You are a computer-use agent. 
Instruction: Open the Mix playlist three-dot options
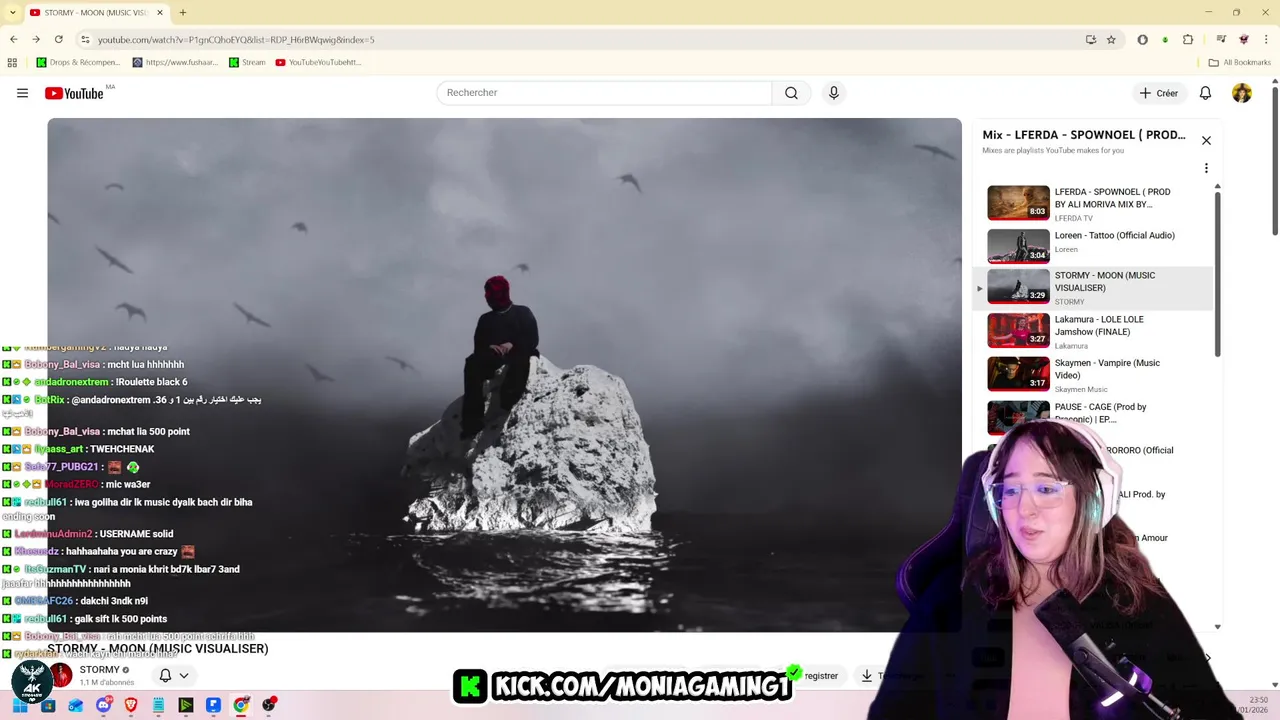pyautogui.click(x=1206, y=168)
